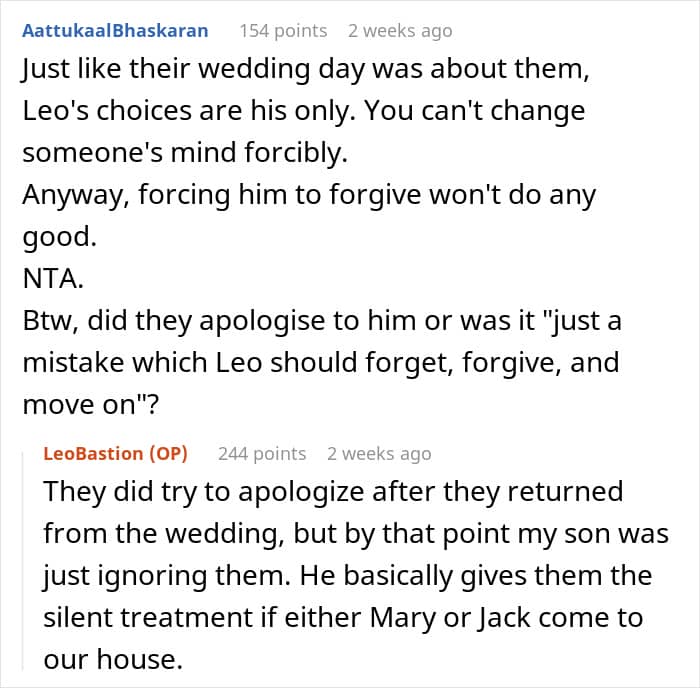Open the timestamp on LeoBastion's reply
Viewport: 700px width, 688px height.
[379, 453]
